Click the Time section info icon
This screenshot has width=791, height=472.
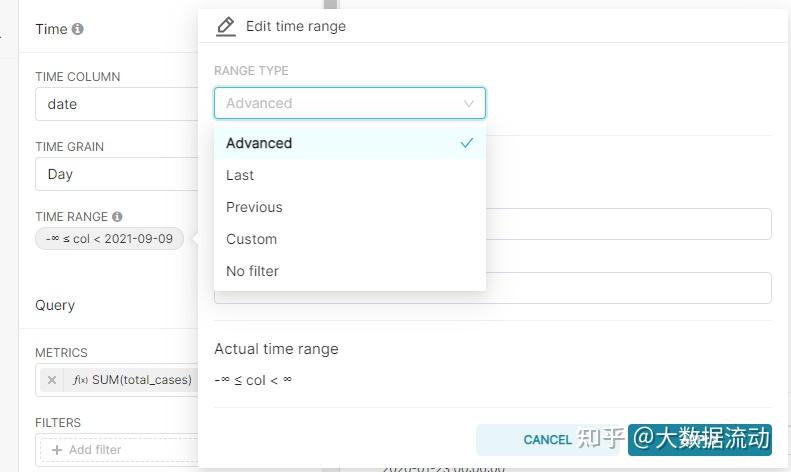(78, 29)
